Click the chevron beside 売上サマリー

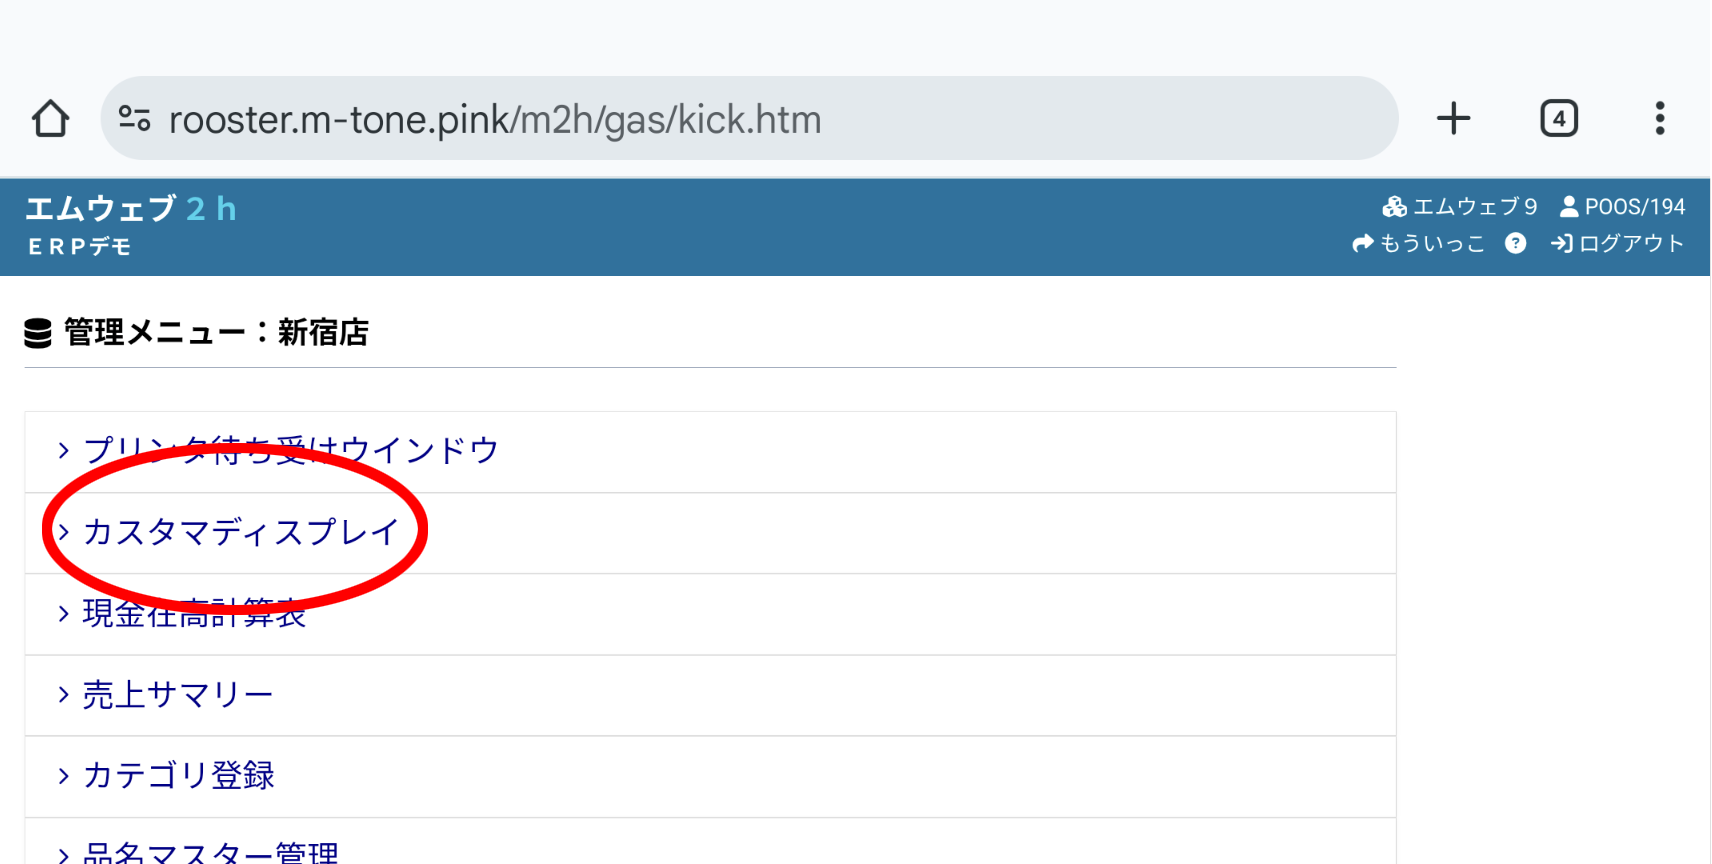coord(64,695)
